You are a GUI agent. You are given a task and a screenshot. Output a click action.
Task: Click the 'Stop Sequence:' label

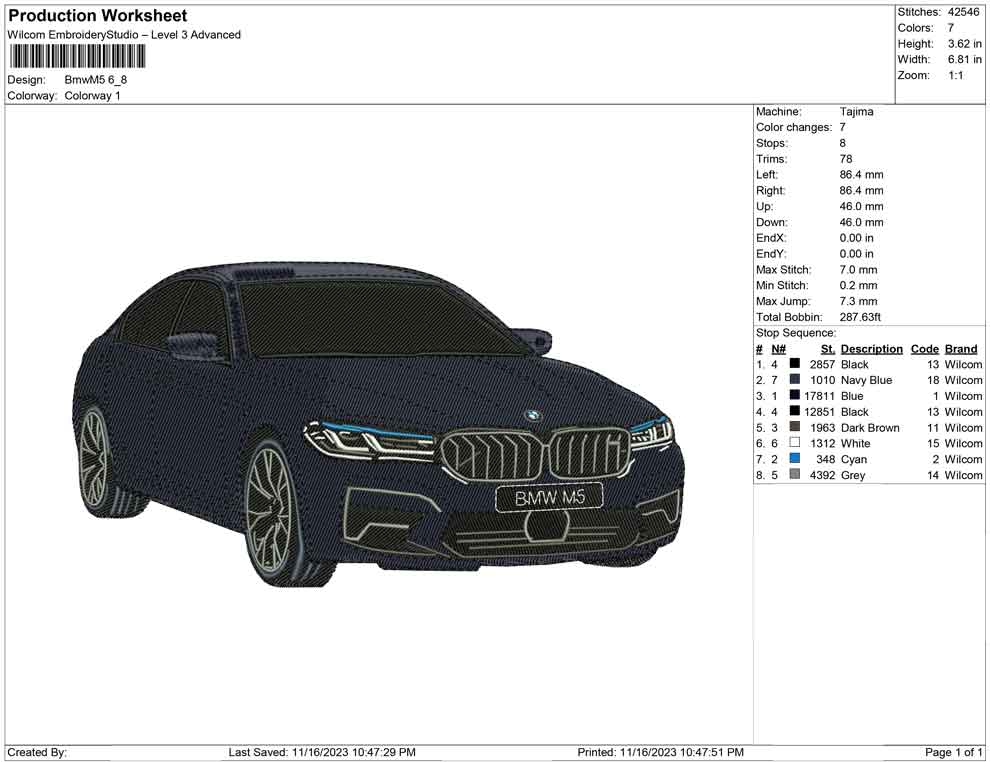point(796,333)
